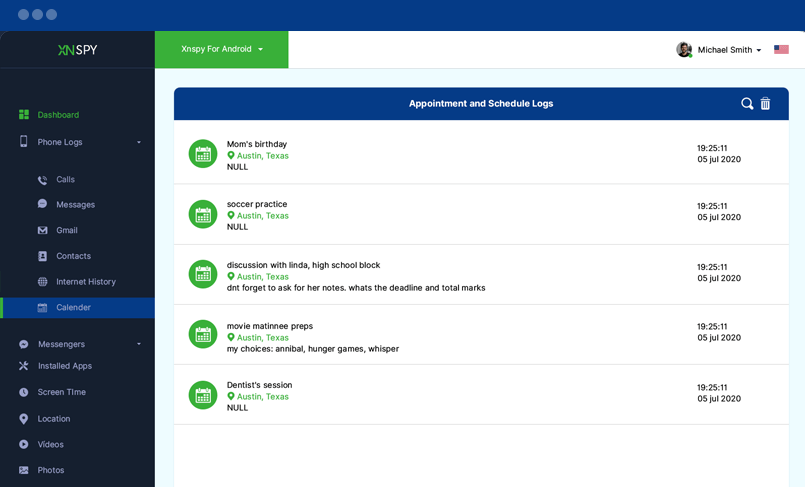Click calendar icon beside soccer practice
Viewport: 805px width, 487px height.
203,214
